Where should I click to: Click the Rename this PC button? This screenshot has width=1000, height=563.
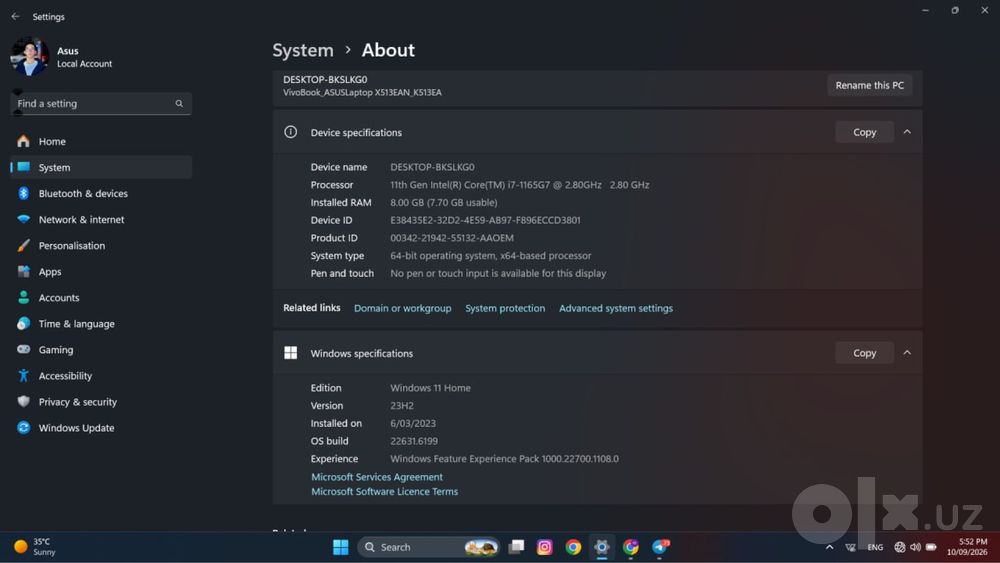click(869, 85)
